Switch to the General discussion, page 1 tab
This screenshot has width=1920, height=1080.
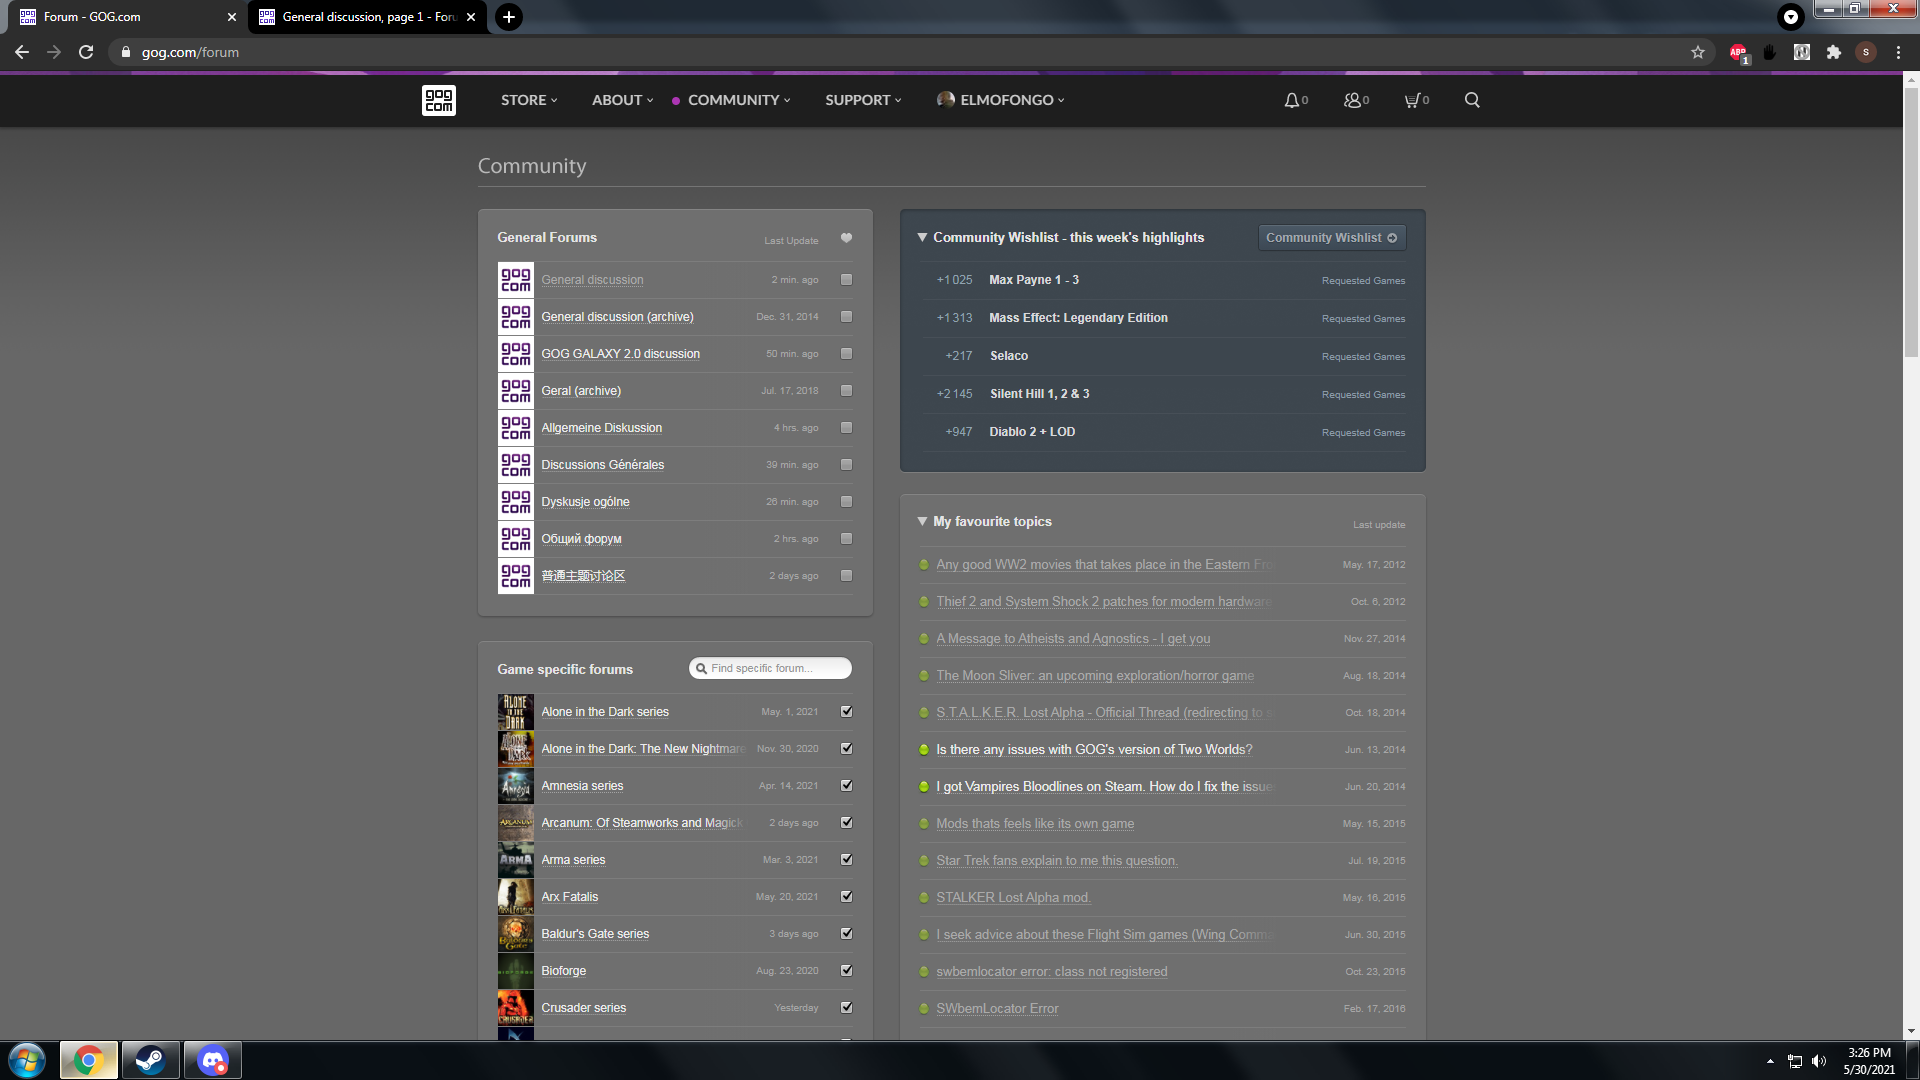coord(365,17)
